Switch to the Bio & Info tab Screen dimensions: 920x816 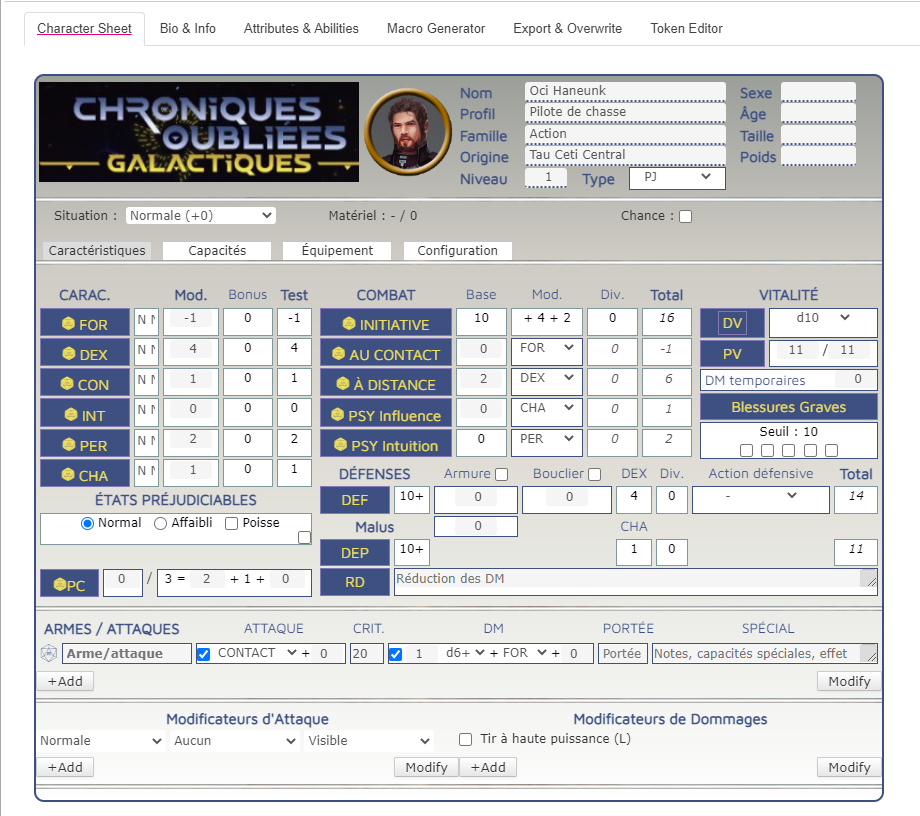pyautogui.click(x=187, y=28)
